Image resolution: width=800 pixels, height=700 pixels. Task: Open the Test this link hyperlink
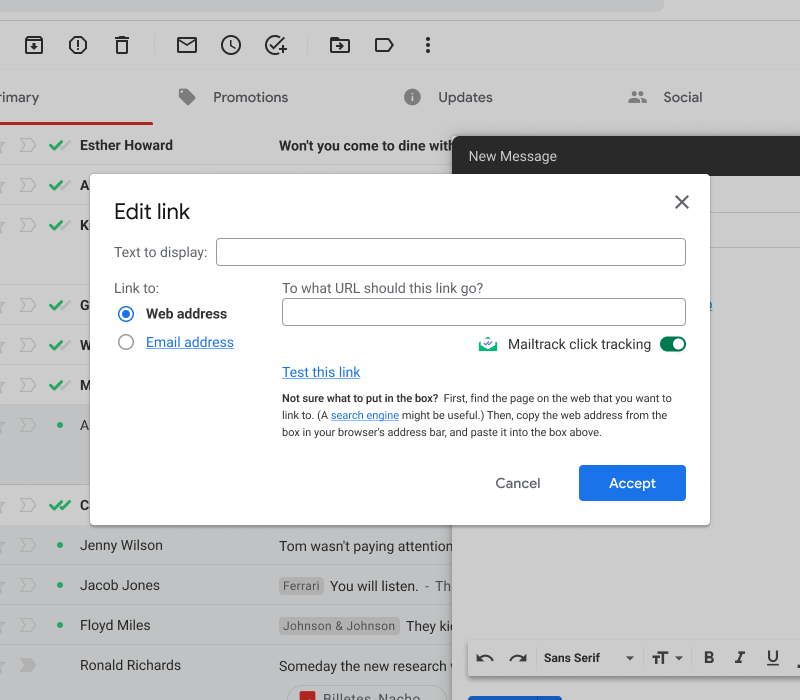[x=321, y=372]
